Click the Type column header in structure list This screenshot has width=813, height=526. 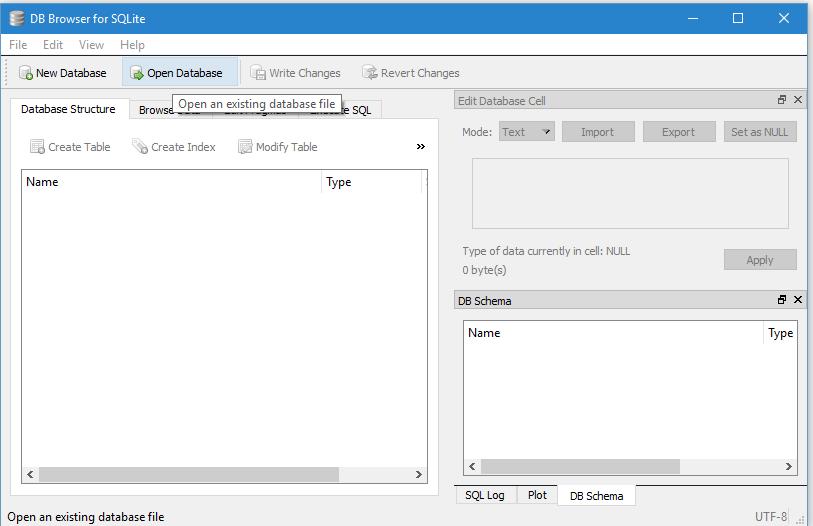(371, 182)
